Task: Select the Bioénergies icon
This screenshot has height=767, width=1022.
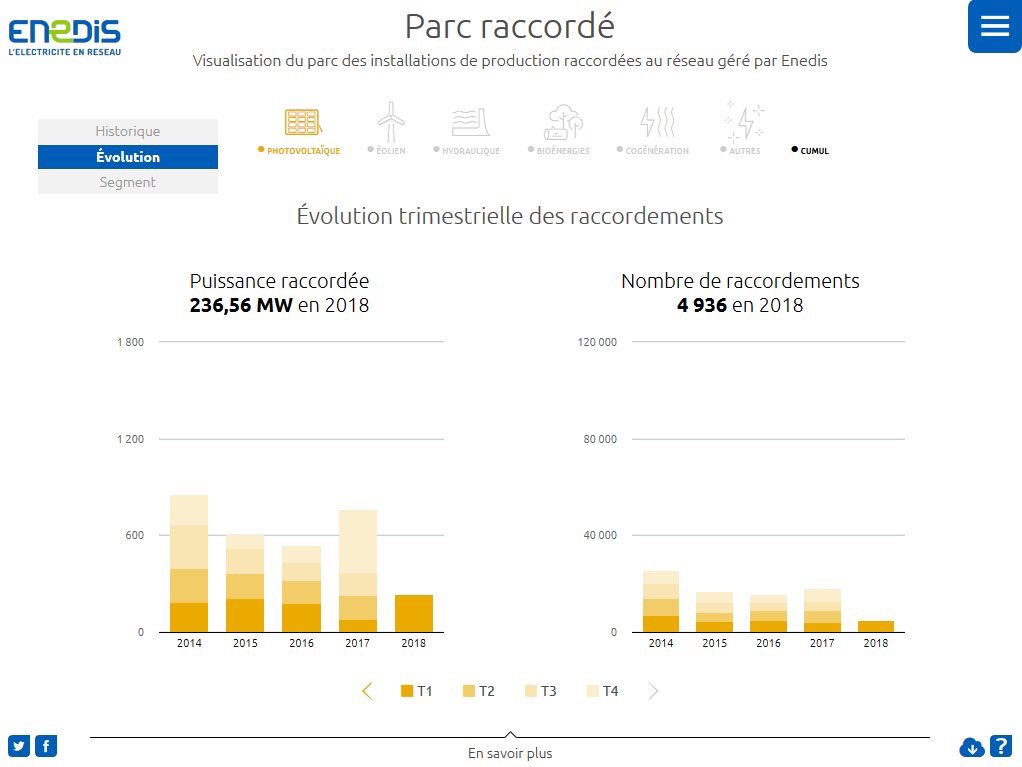Action: point(563,122)
